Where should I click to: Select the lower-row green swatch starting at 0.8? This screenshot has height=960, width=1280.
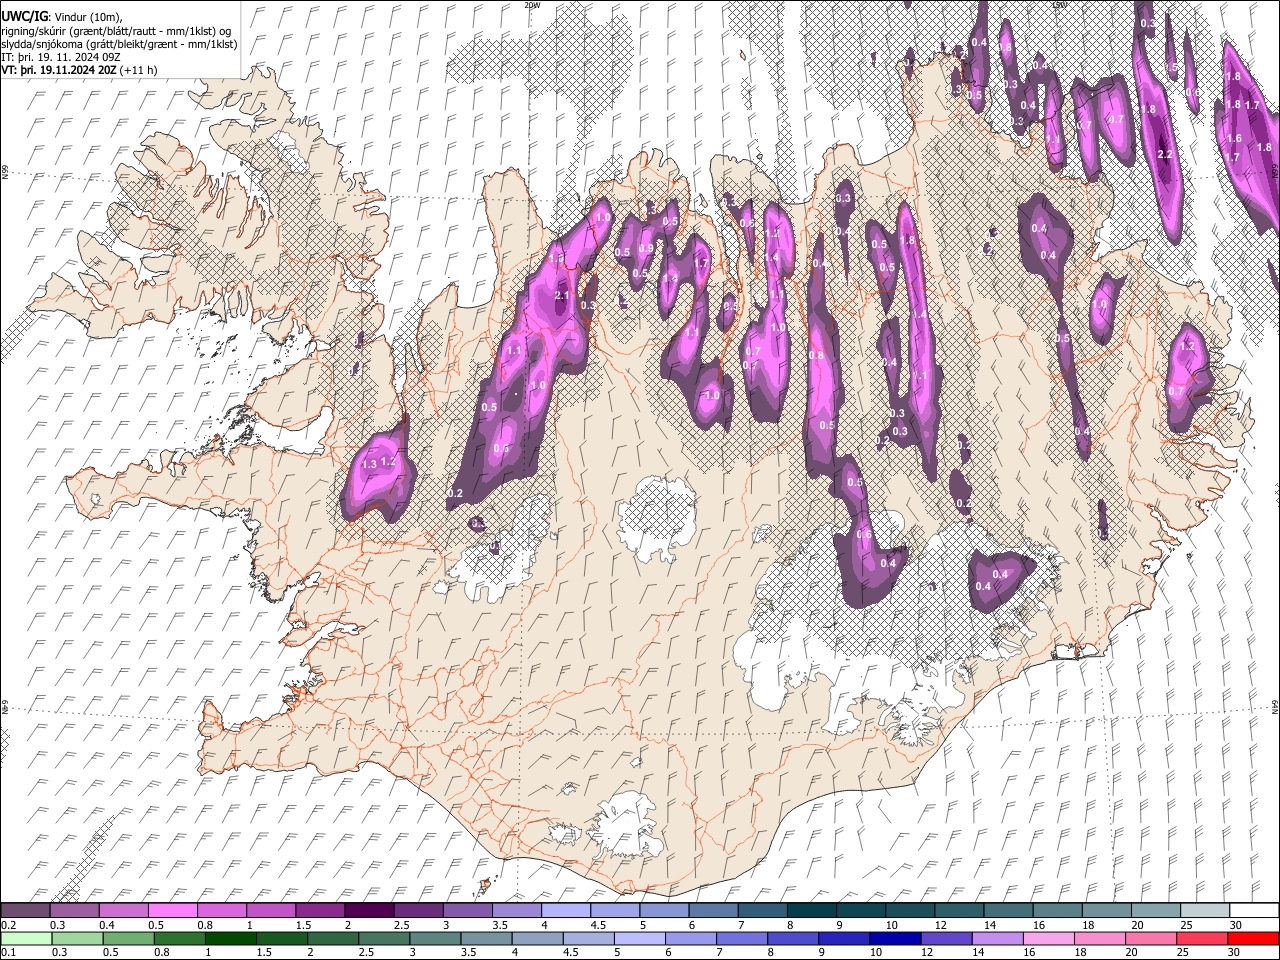179,939
